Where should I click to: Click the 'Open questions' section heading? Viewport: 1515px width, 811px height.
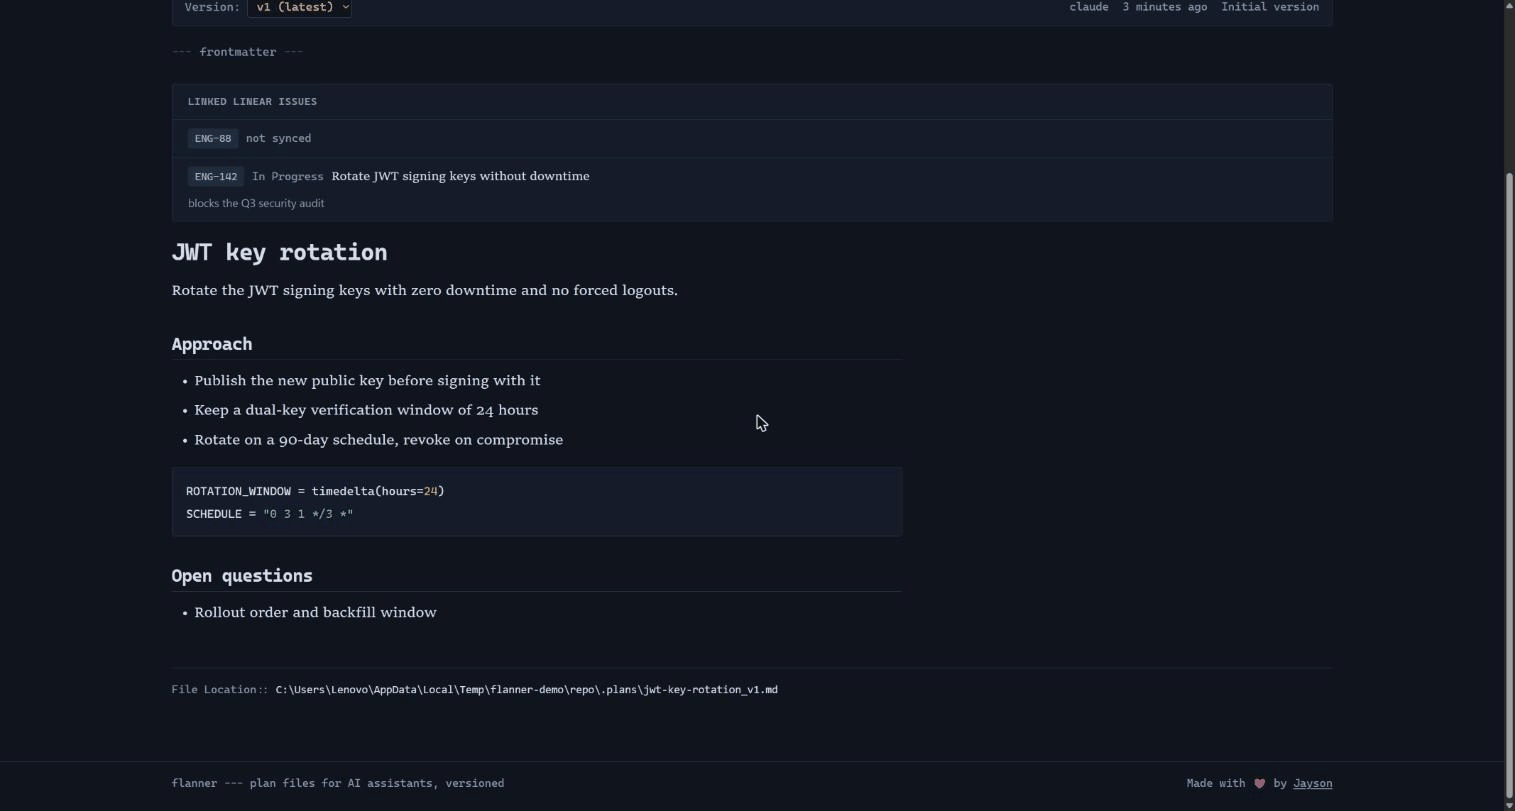[x=242, y=576]
